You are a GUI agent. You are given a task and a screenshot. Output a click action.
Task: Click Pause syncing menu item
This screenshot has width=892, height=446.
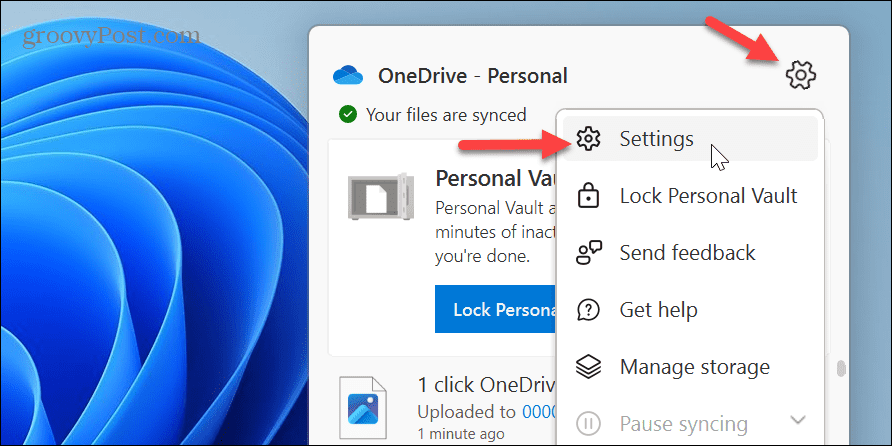click(690, 424)
